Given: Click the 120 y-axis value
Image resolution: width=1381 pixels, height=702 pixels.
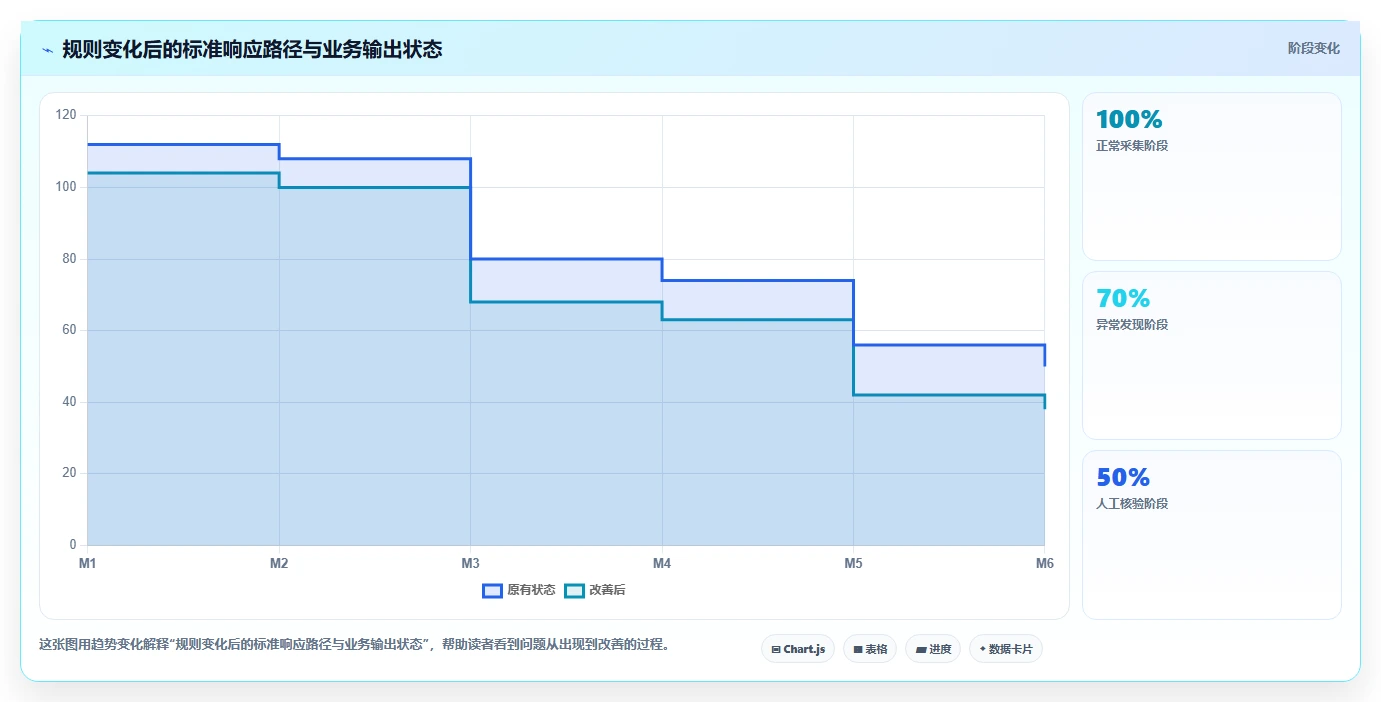Looking at the screenshot, I should [x=66, y=115].
